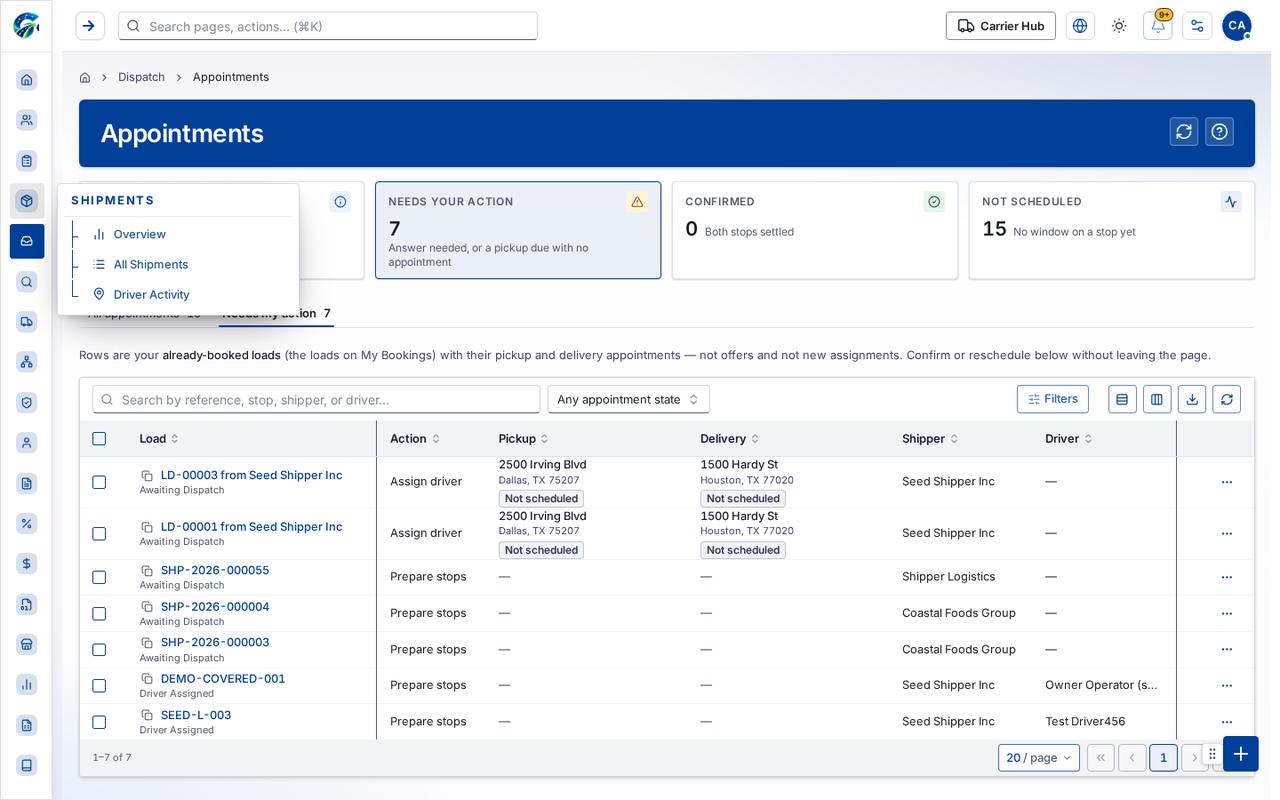The height and width of the screenshot is (800, 1280).
Task: Switch to the Needs my action tab
Action: click(x=276, y=313)
